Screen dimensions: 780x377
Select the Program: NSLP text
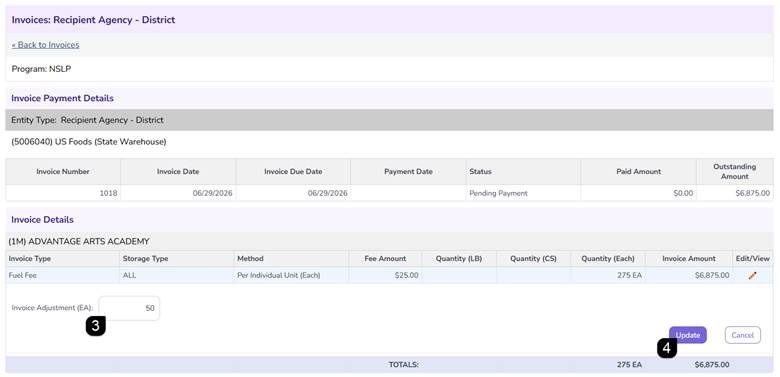pyautogui.click(x=41, y=69)
